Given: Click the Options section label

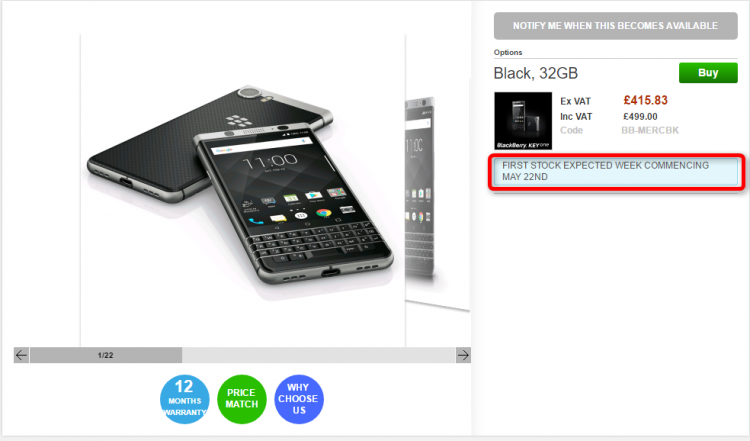Looking at the screenshot, I should (x=508, y=52).
